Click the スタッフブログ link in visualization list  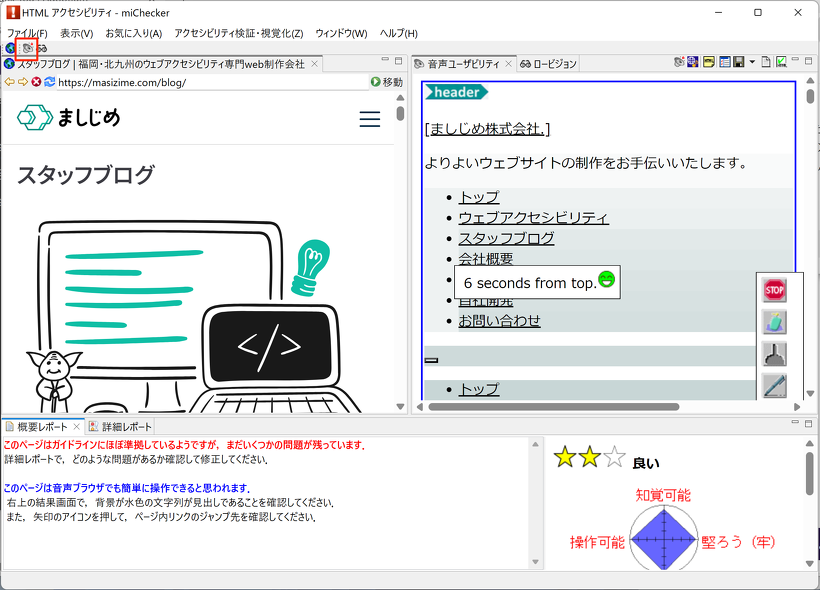tap(506, 239)
